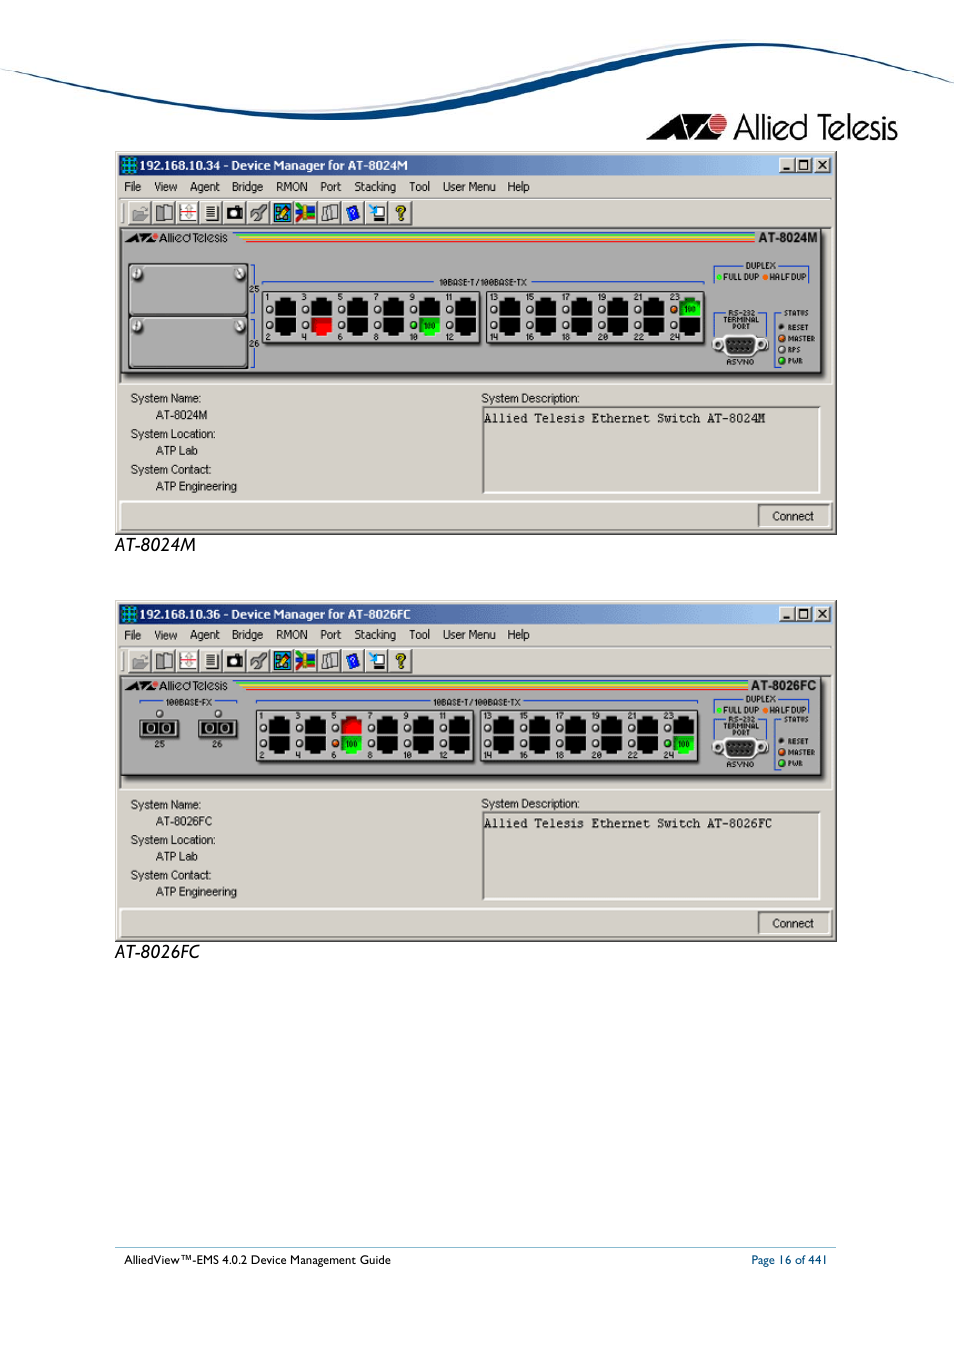Open the View menu in AT-8024M window
The height and width of the screenshot is (1351, 954).
click(166, 187)
